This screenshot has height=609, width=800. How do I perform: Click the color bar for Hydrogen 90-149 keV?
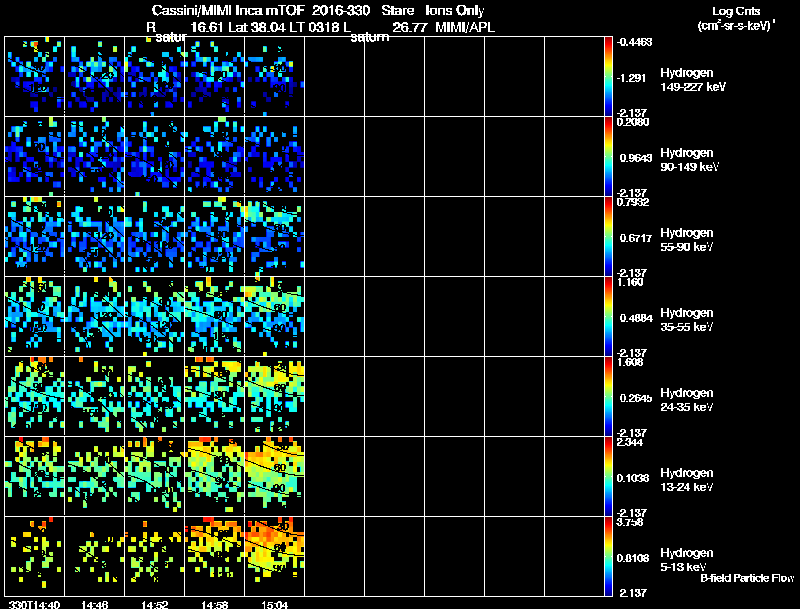[608, 156]
